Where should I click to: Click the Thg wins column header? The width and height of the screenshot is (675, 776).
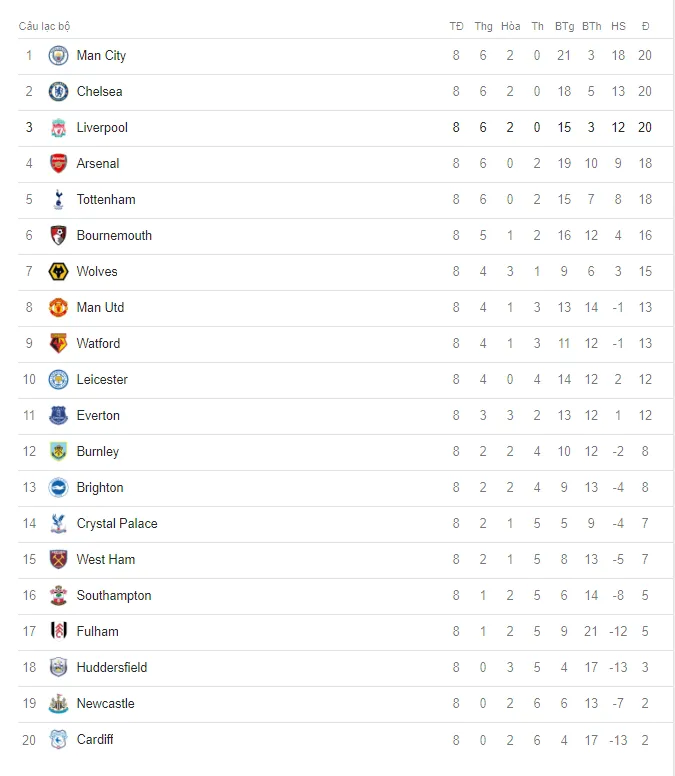click(x=483, y=26)
